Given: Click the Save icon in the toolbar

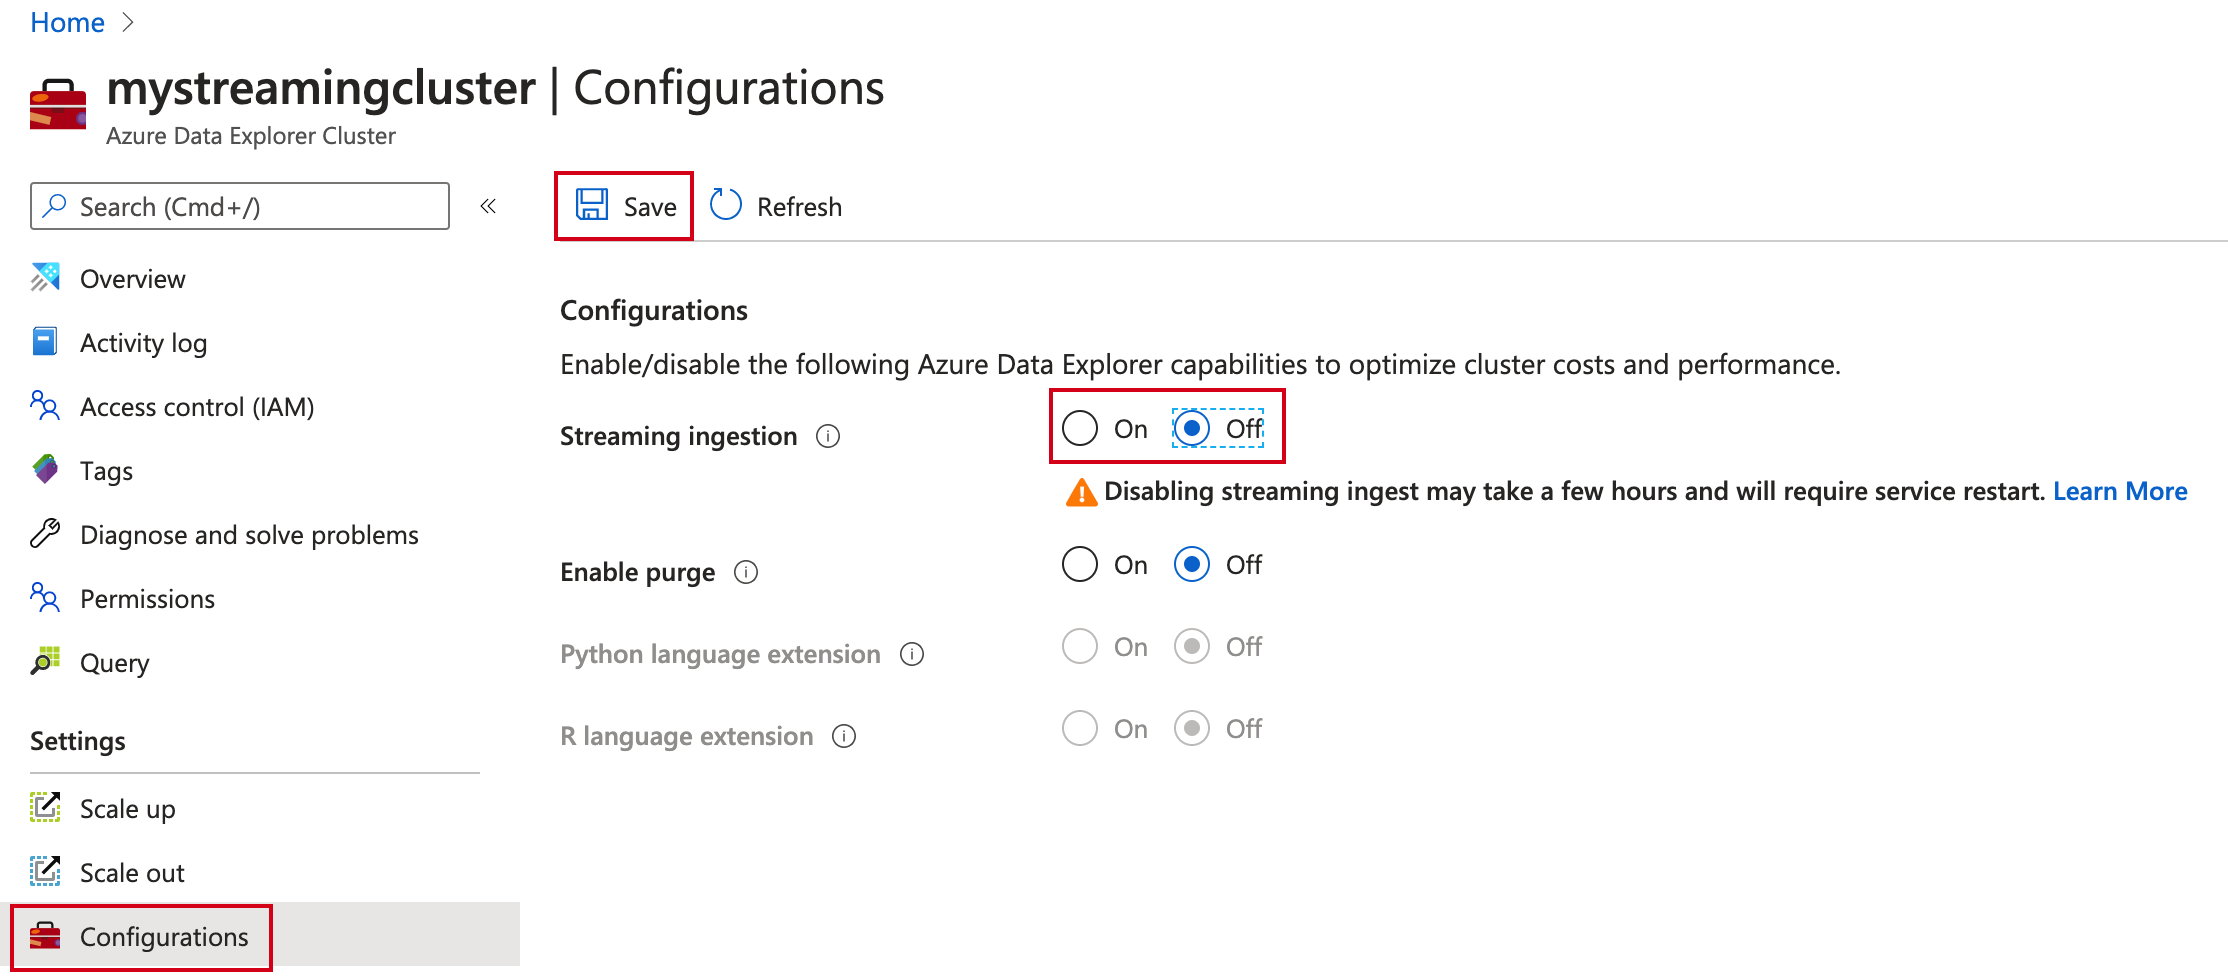Looking at the screenshot, I should [x=594, y=205].
